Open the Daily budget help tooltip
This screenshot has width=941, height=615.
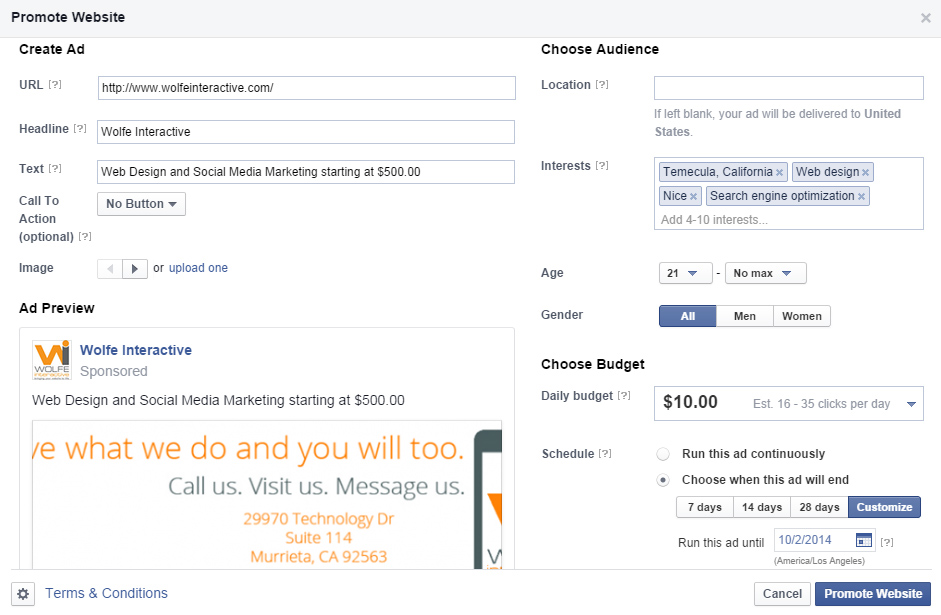[624, 395]
